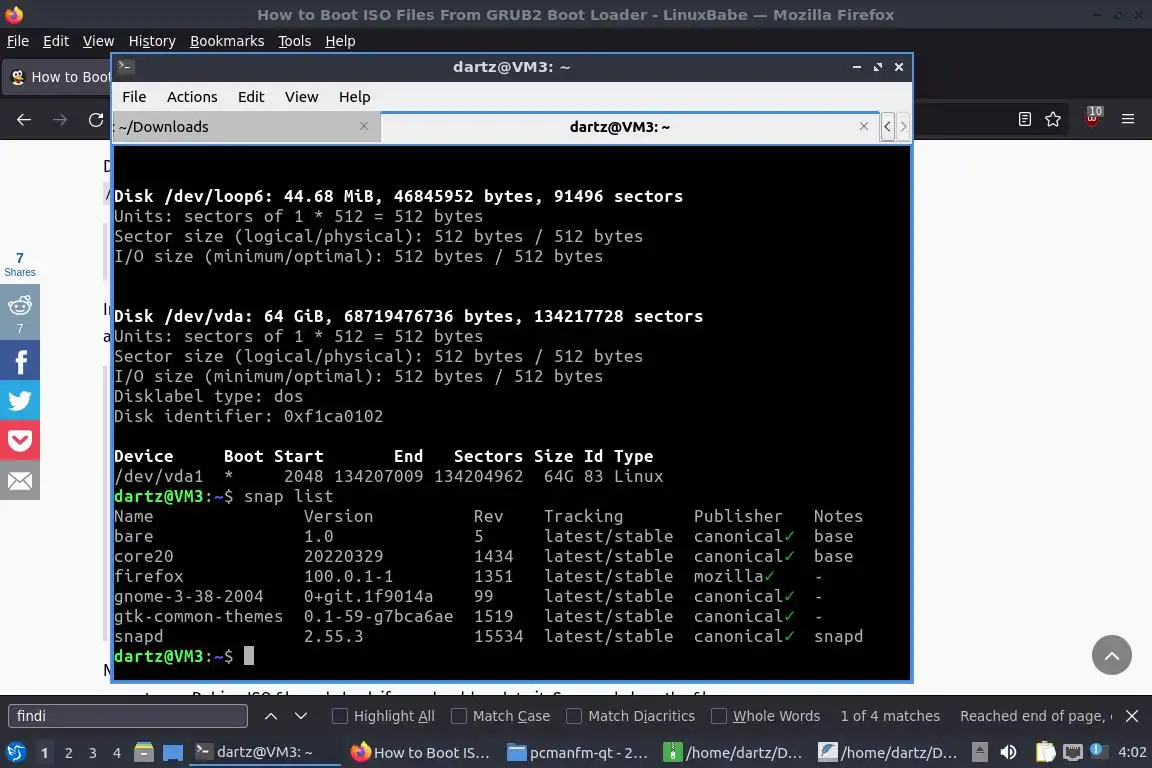Click the How to Boot Firefox tab
This screenshot has height=768, width=1152.
click(57, 77)
